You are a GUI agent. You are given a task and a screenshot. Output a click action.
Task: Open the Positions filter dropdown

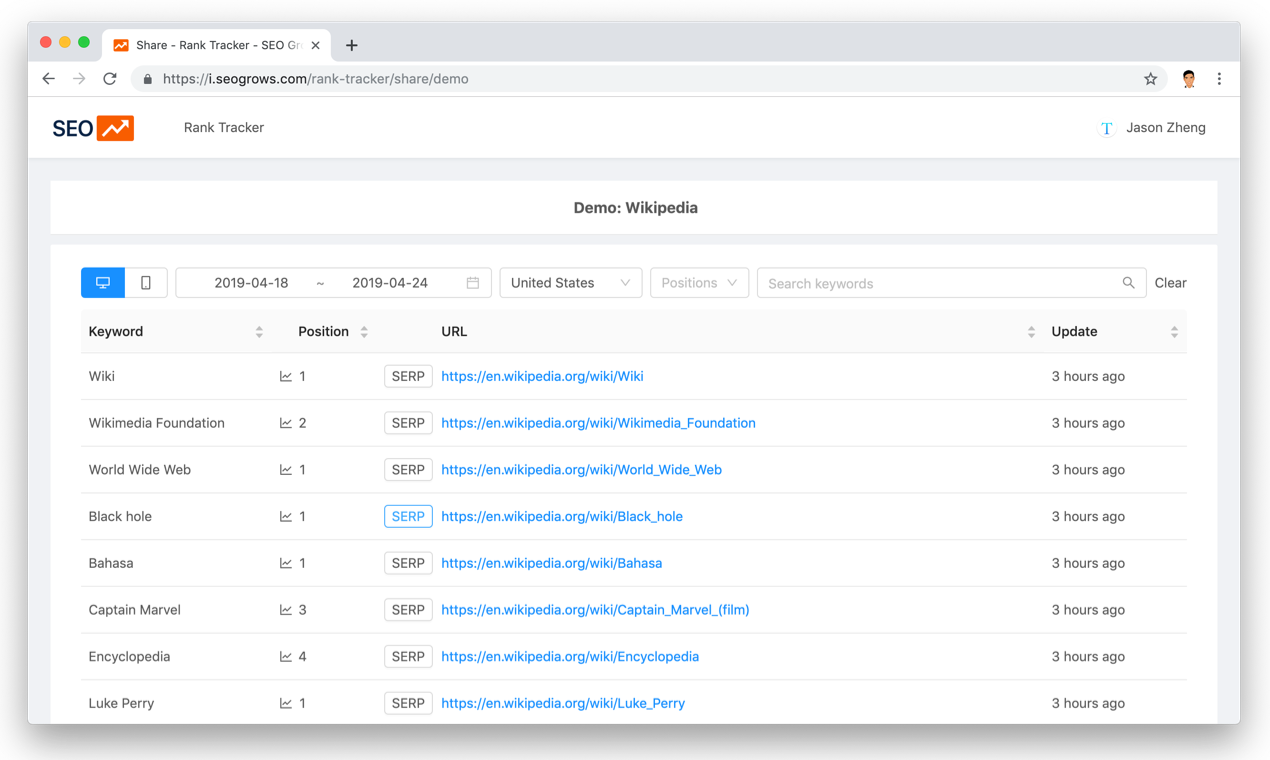click(699, 283)
